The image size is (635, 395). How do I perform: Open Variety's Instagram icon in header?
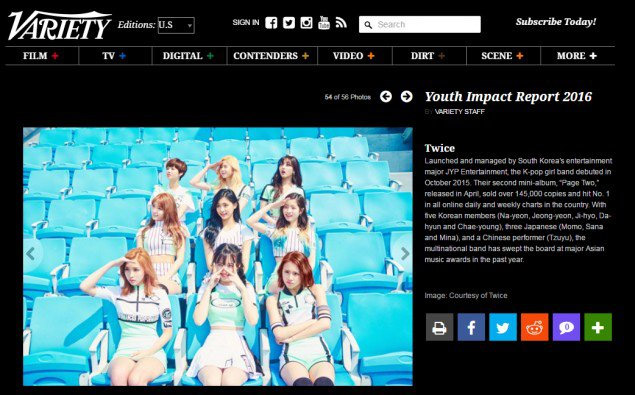pyautogui.click(x=306, y=23)
